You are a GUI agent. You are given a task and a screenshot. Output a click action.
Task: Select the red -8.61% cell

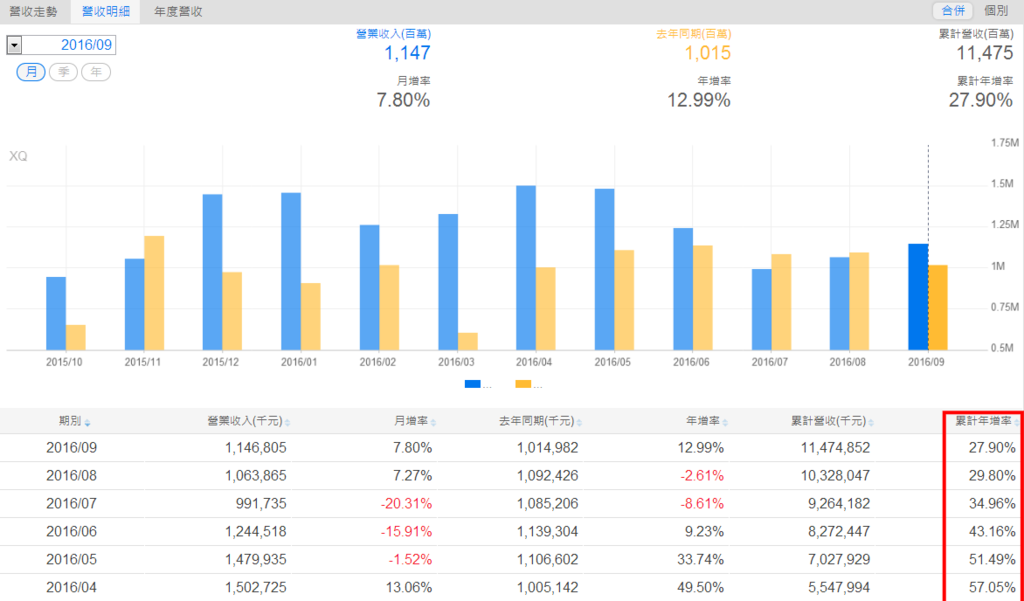tap(702, 504)
